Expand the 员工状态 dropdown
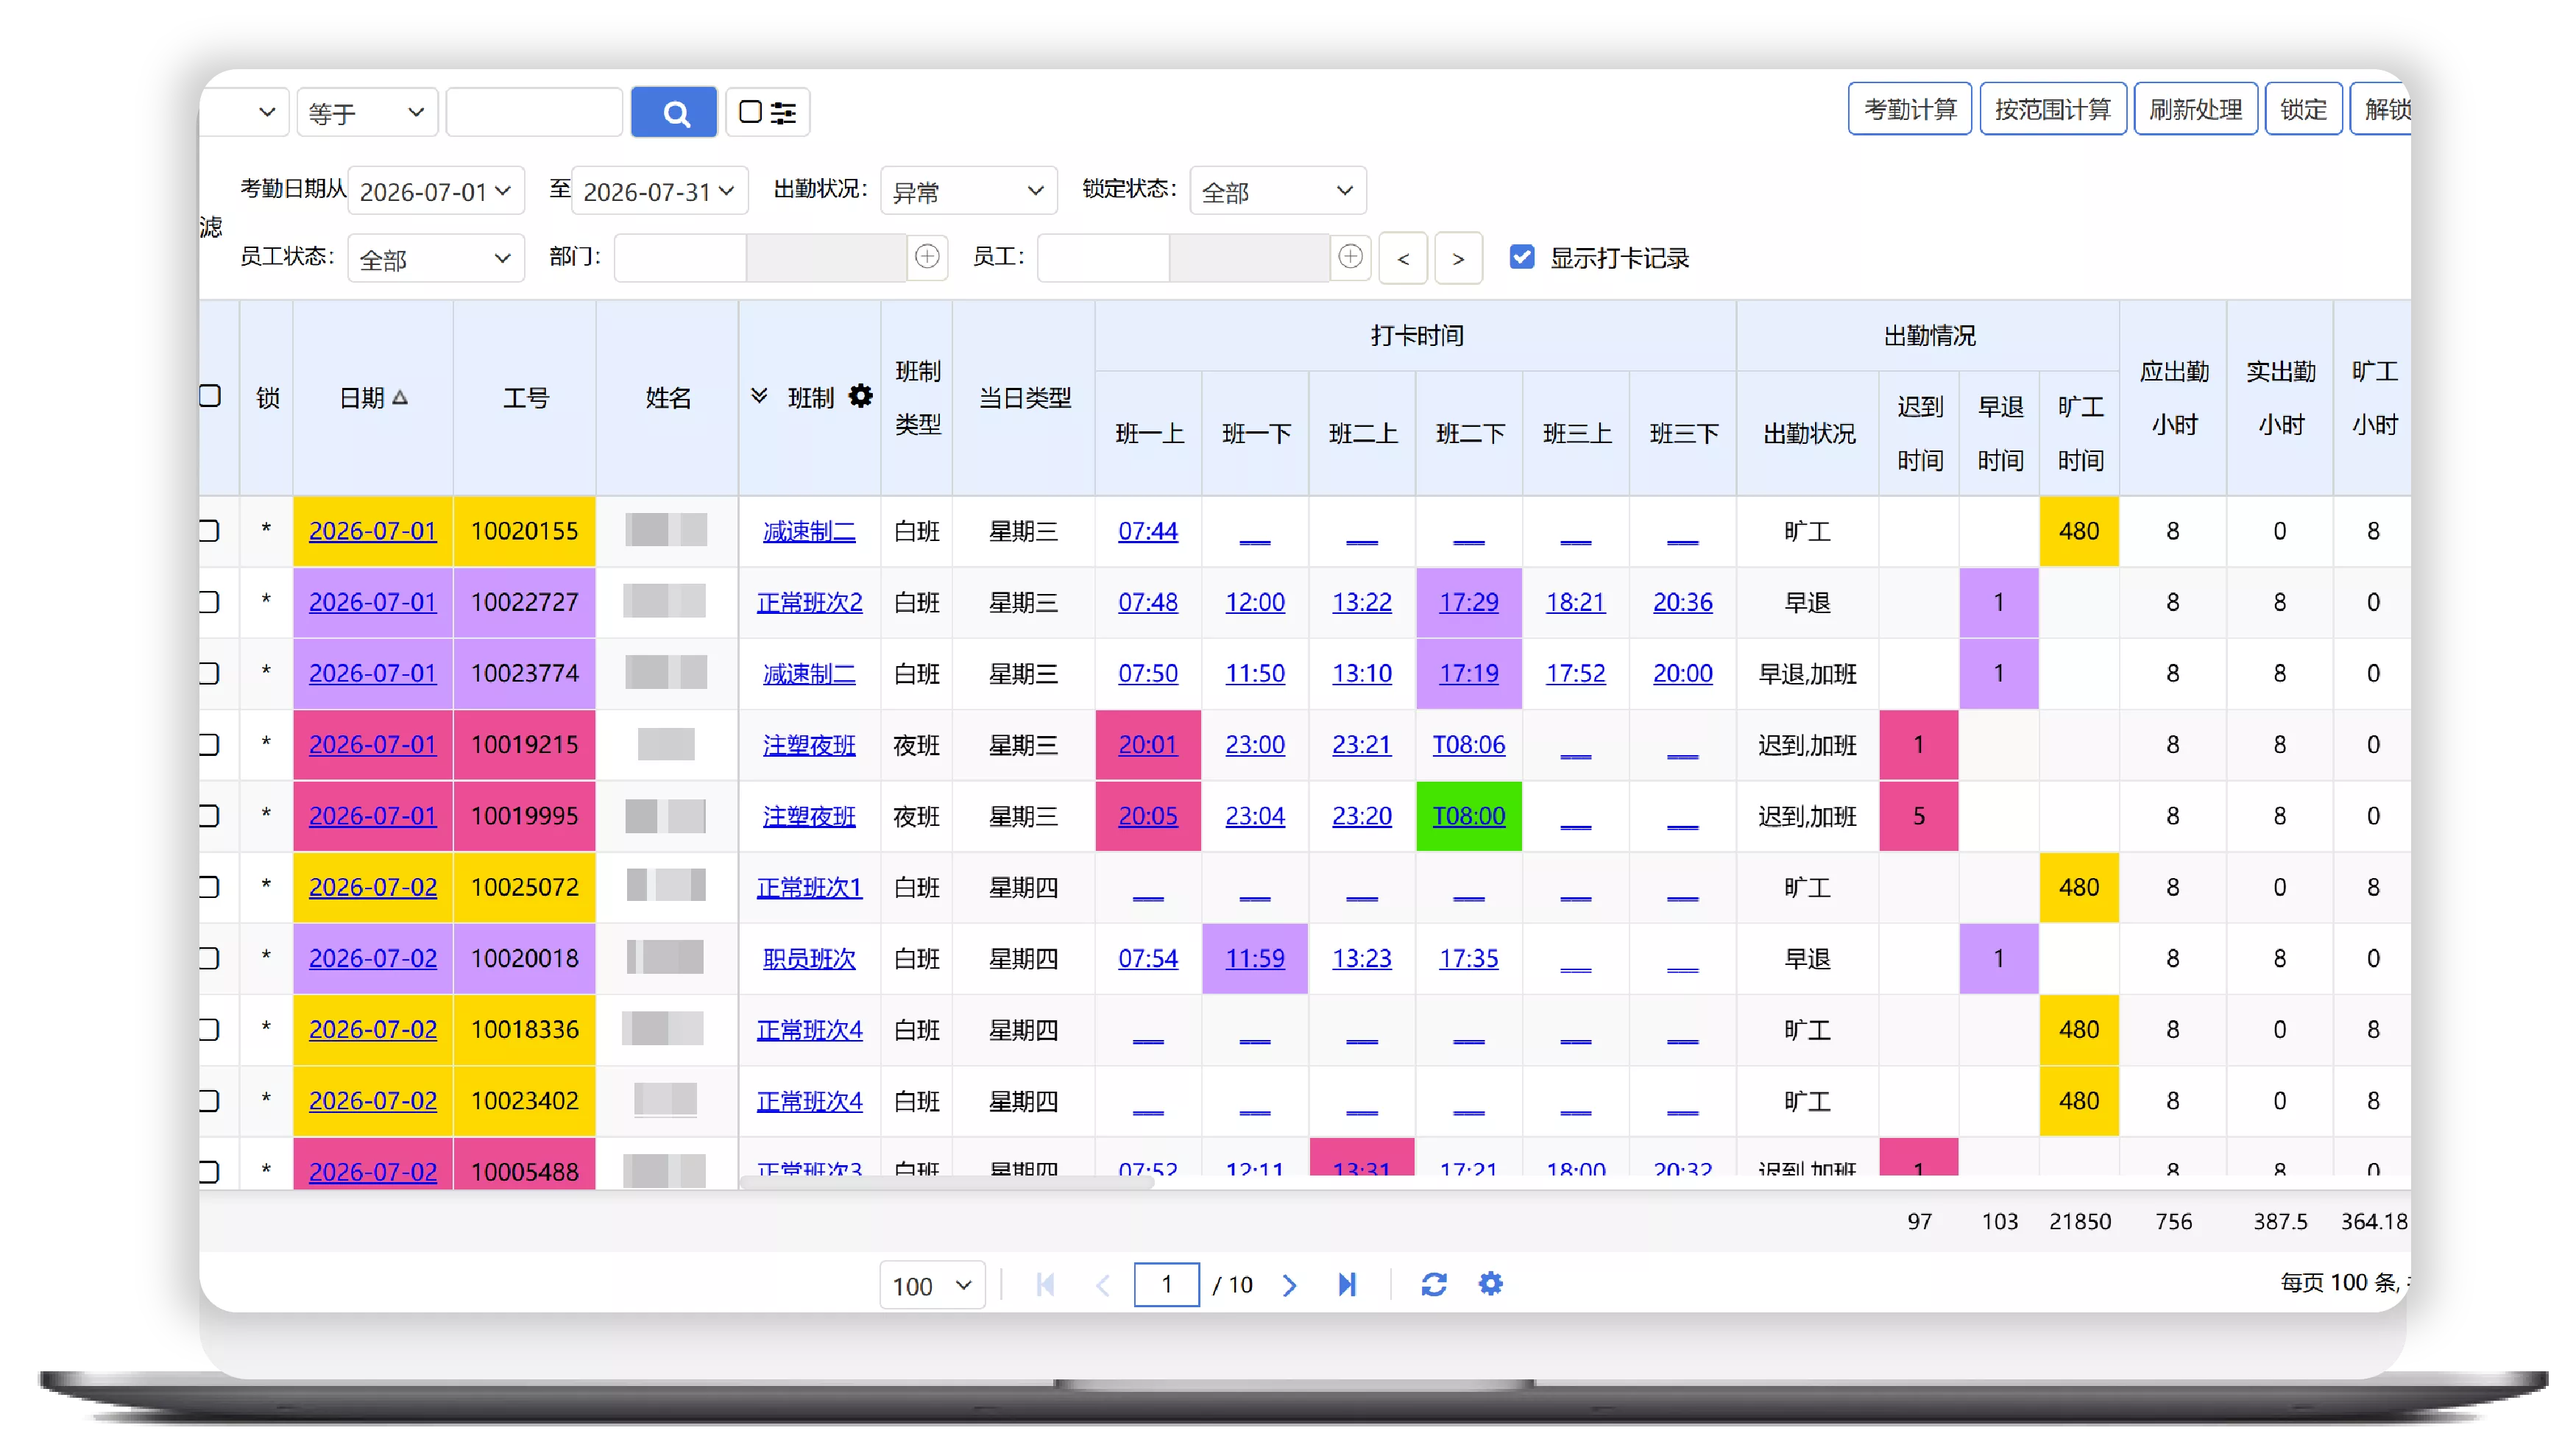Viewport: 2576px width, 1439px height. click(x=436, y=259)
